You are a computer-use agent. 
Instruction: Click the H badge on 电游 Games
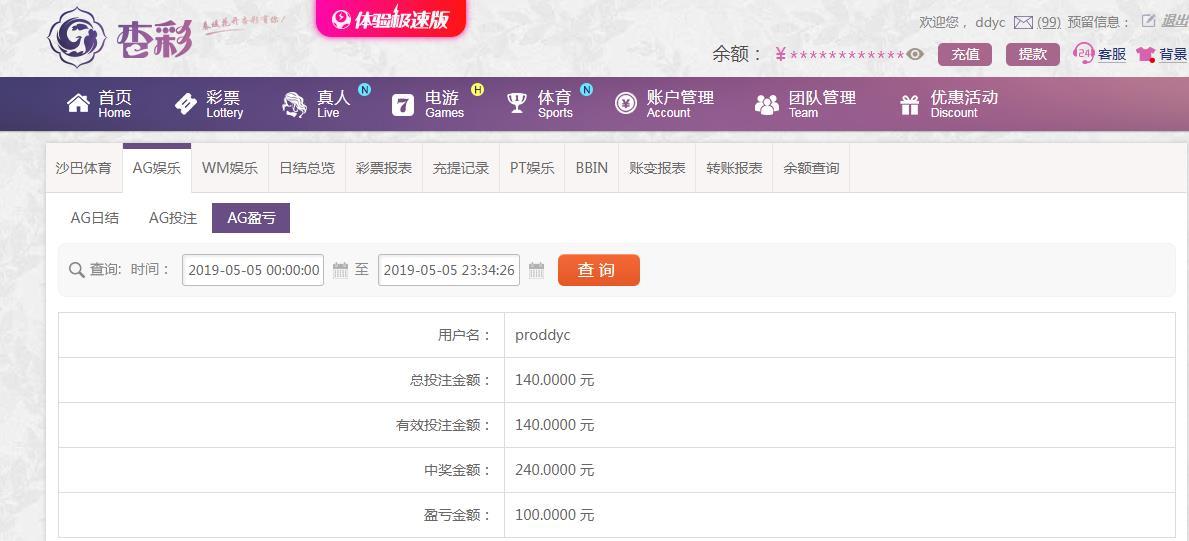[477, 90]
